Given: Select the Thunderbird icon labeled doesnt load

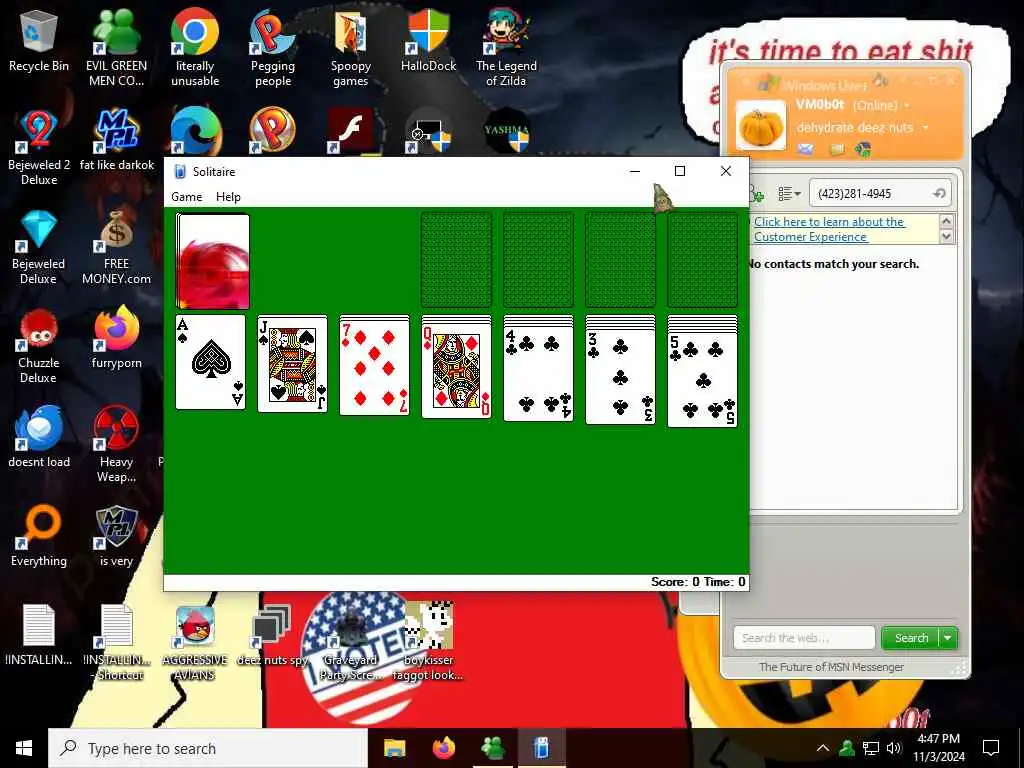Looking at the screenshot, I should [x=39, y=437].
